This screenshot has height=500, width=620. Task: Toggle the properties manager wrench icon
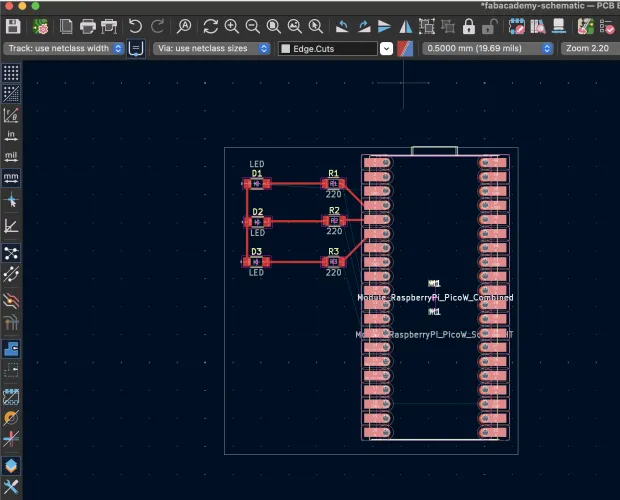[11, 487]
